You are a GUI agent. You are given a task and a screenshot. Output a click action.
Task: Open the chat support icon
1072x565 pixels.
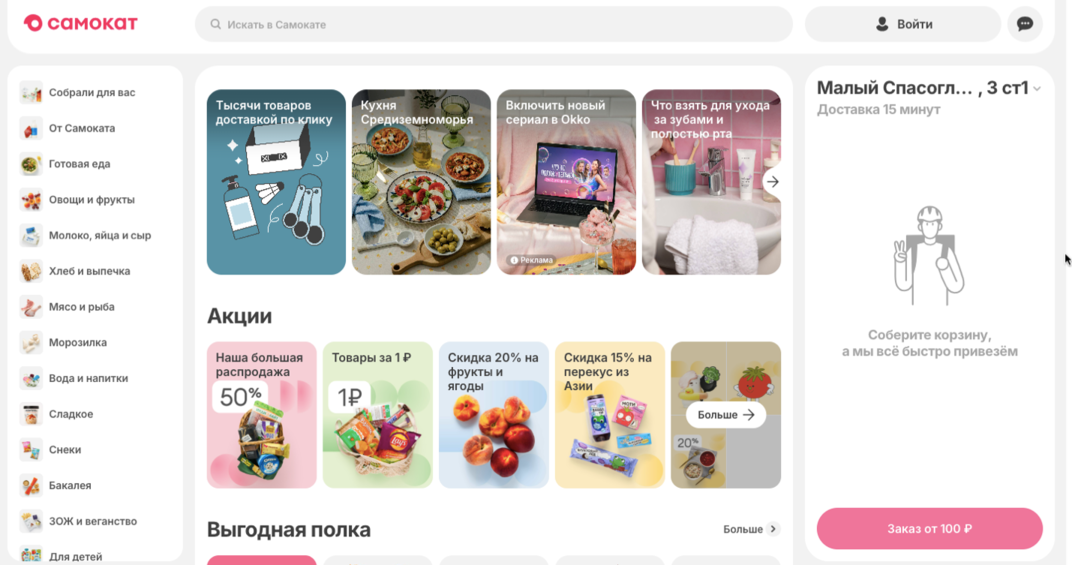coord(1025,24)
